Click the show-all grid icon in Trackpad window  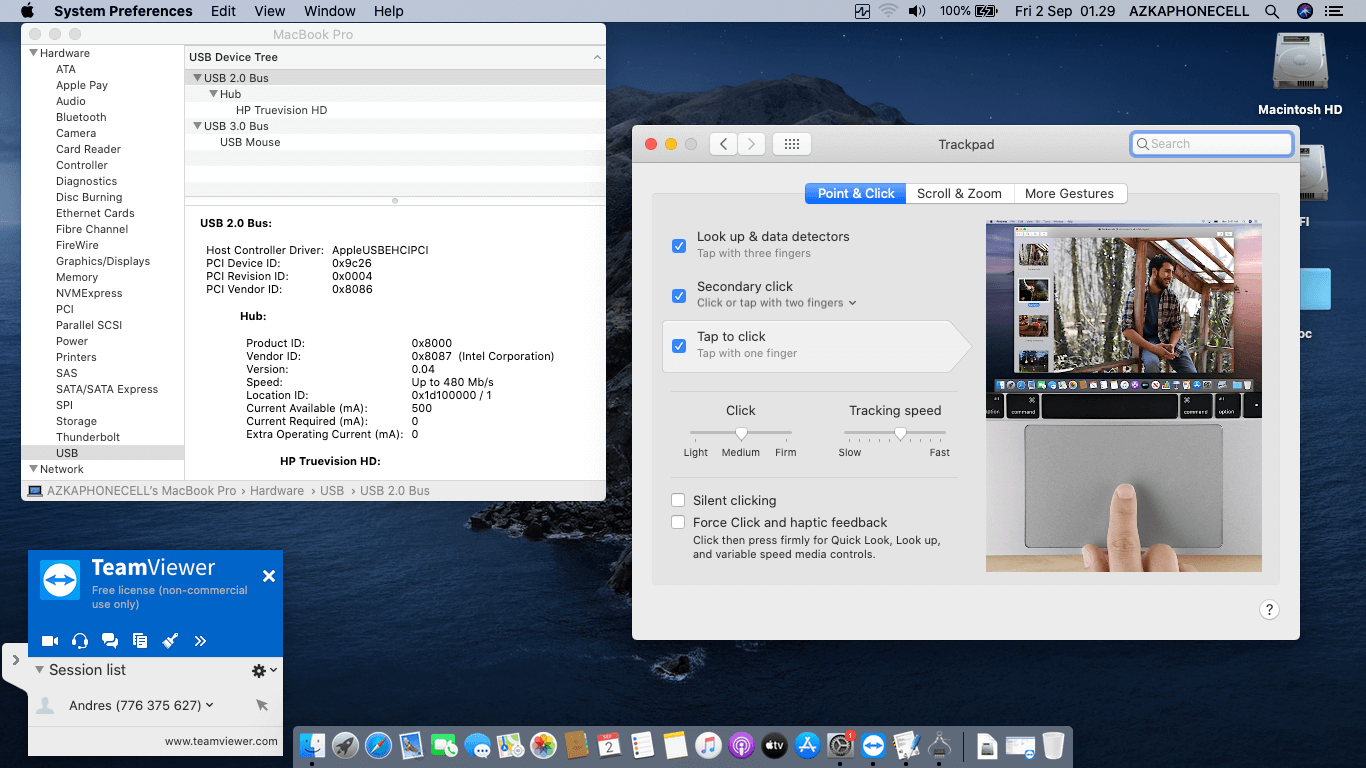coord(791,144)
